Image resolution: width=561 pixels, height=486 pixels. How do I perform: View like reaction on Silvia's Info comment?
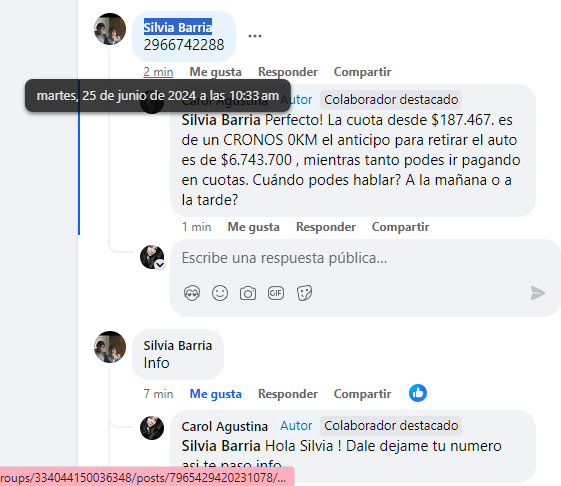pos(418,393)
